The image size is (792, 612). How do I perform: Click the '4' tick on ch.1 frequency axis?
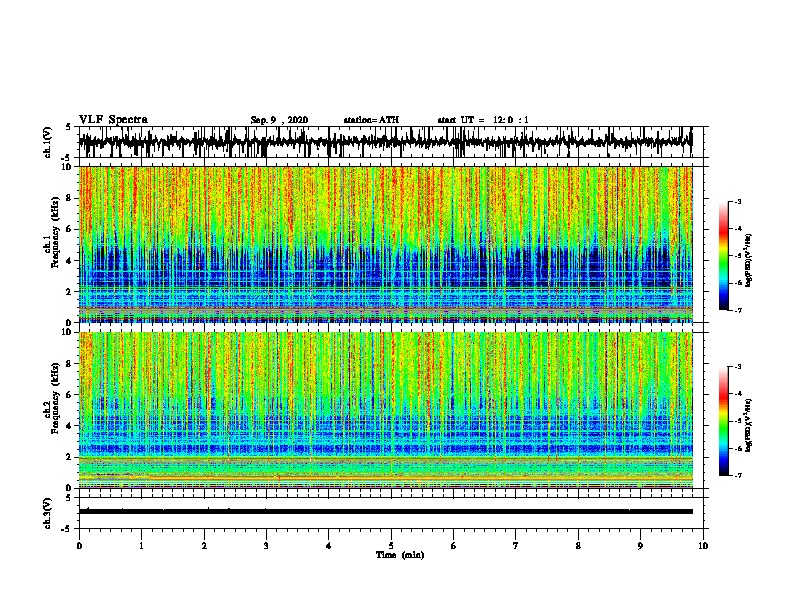pos(70,261)
